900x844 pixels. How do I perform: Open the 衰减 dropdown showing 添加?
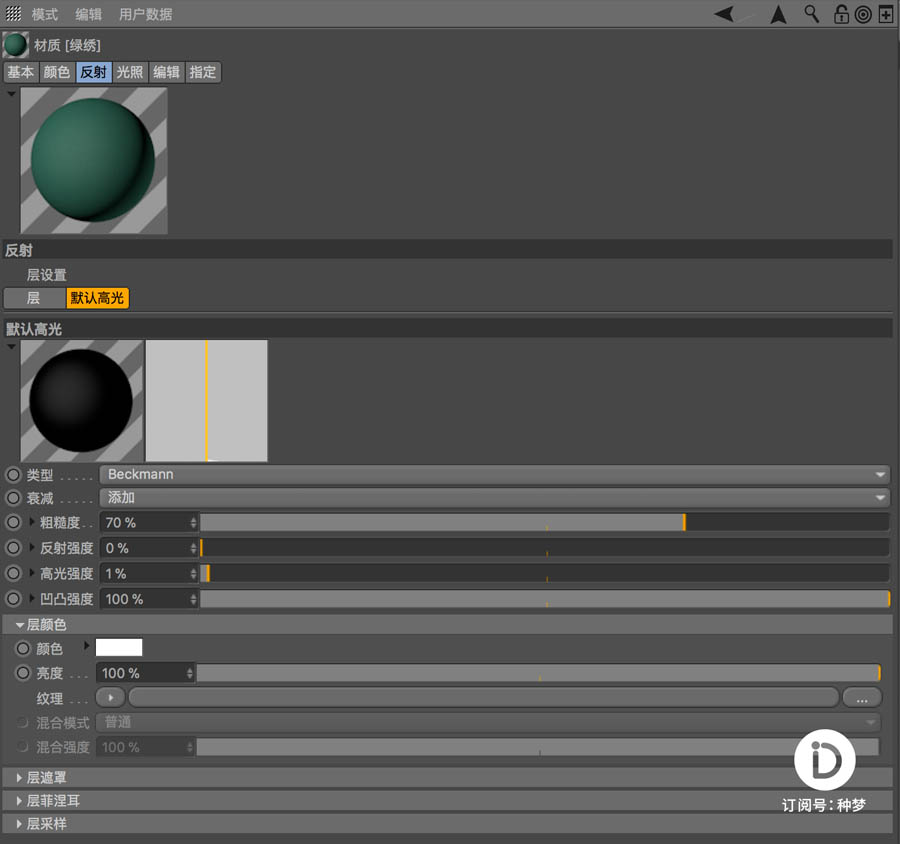tap(545, 497)
